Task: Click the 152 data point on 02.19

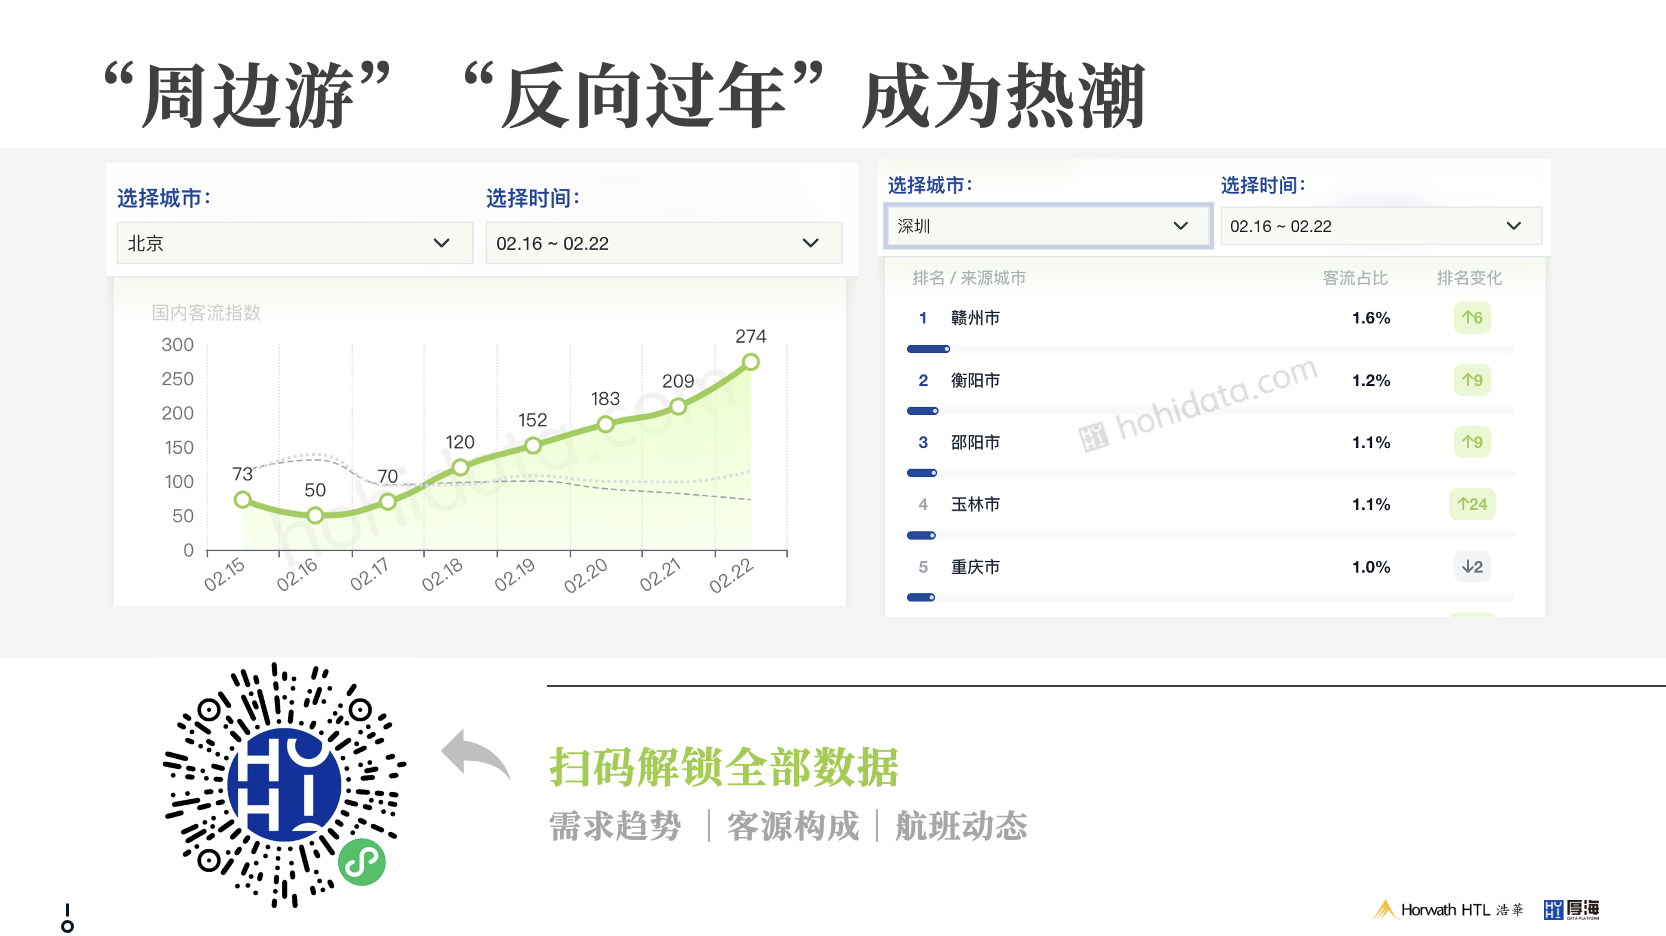Action: [533, 445]
